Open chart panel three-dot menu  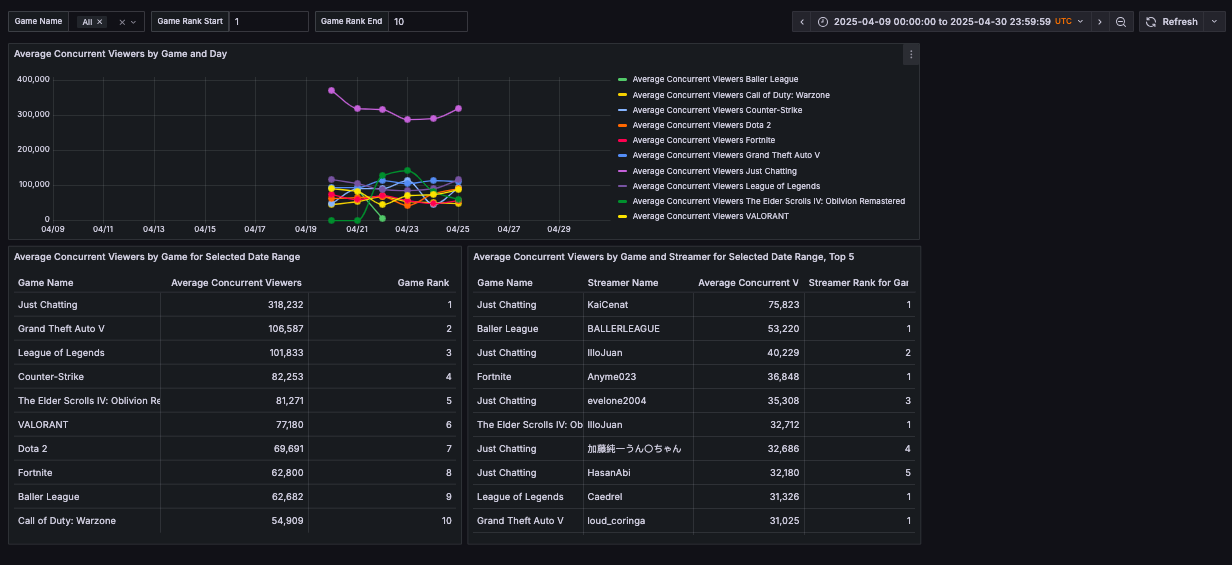tap(910, 55)
